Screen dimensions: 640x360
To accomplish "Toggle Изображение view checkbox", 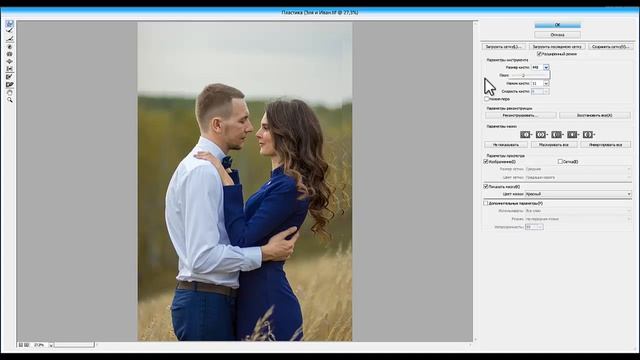I will click(486, 162).
